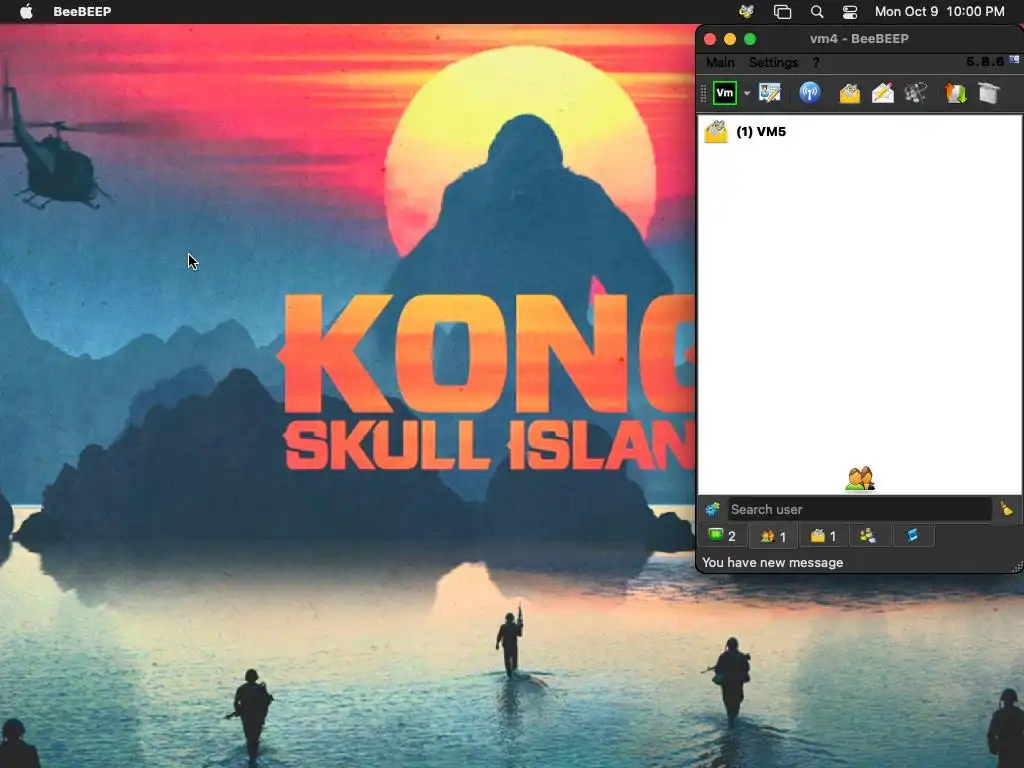Click the Stage Manager windows icon in menu bar
The height and width of the screenshot is (768, 1024).
782,11
